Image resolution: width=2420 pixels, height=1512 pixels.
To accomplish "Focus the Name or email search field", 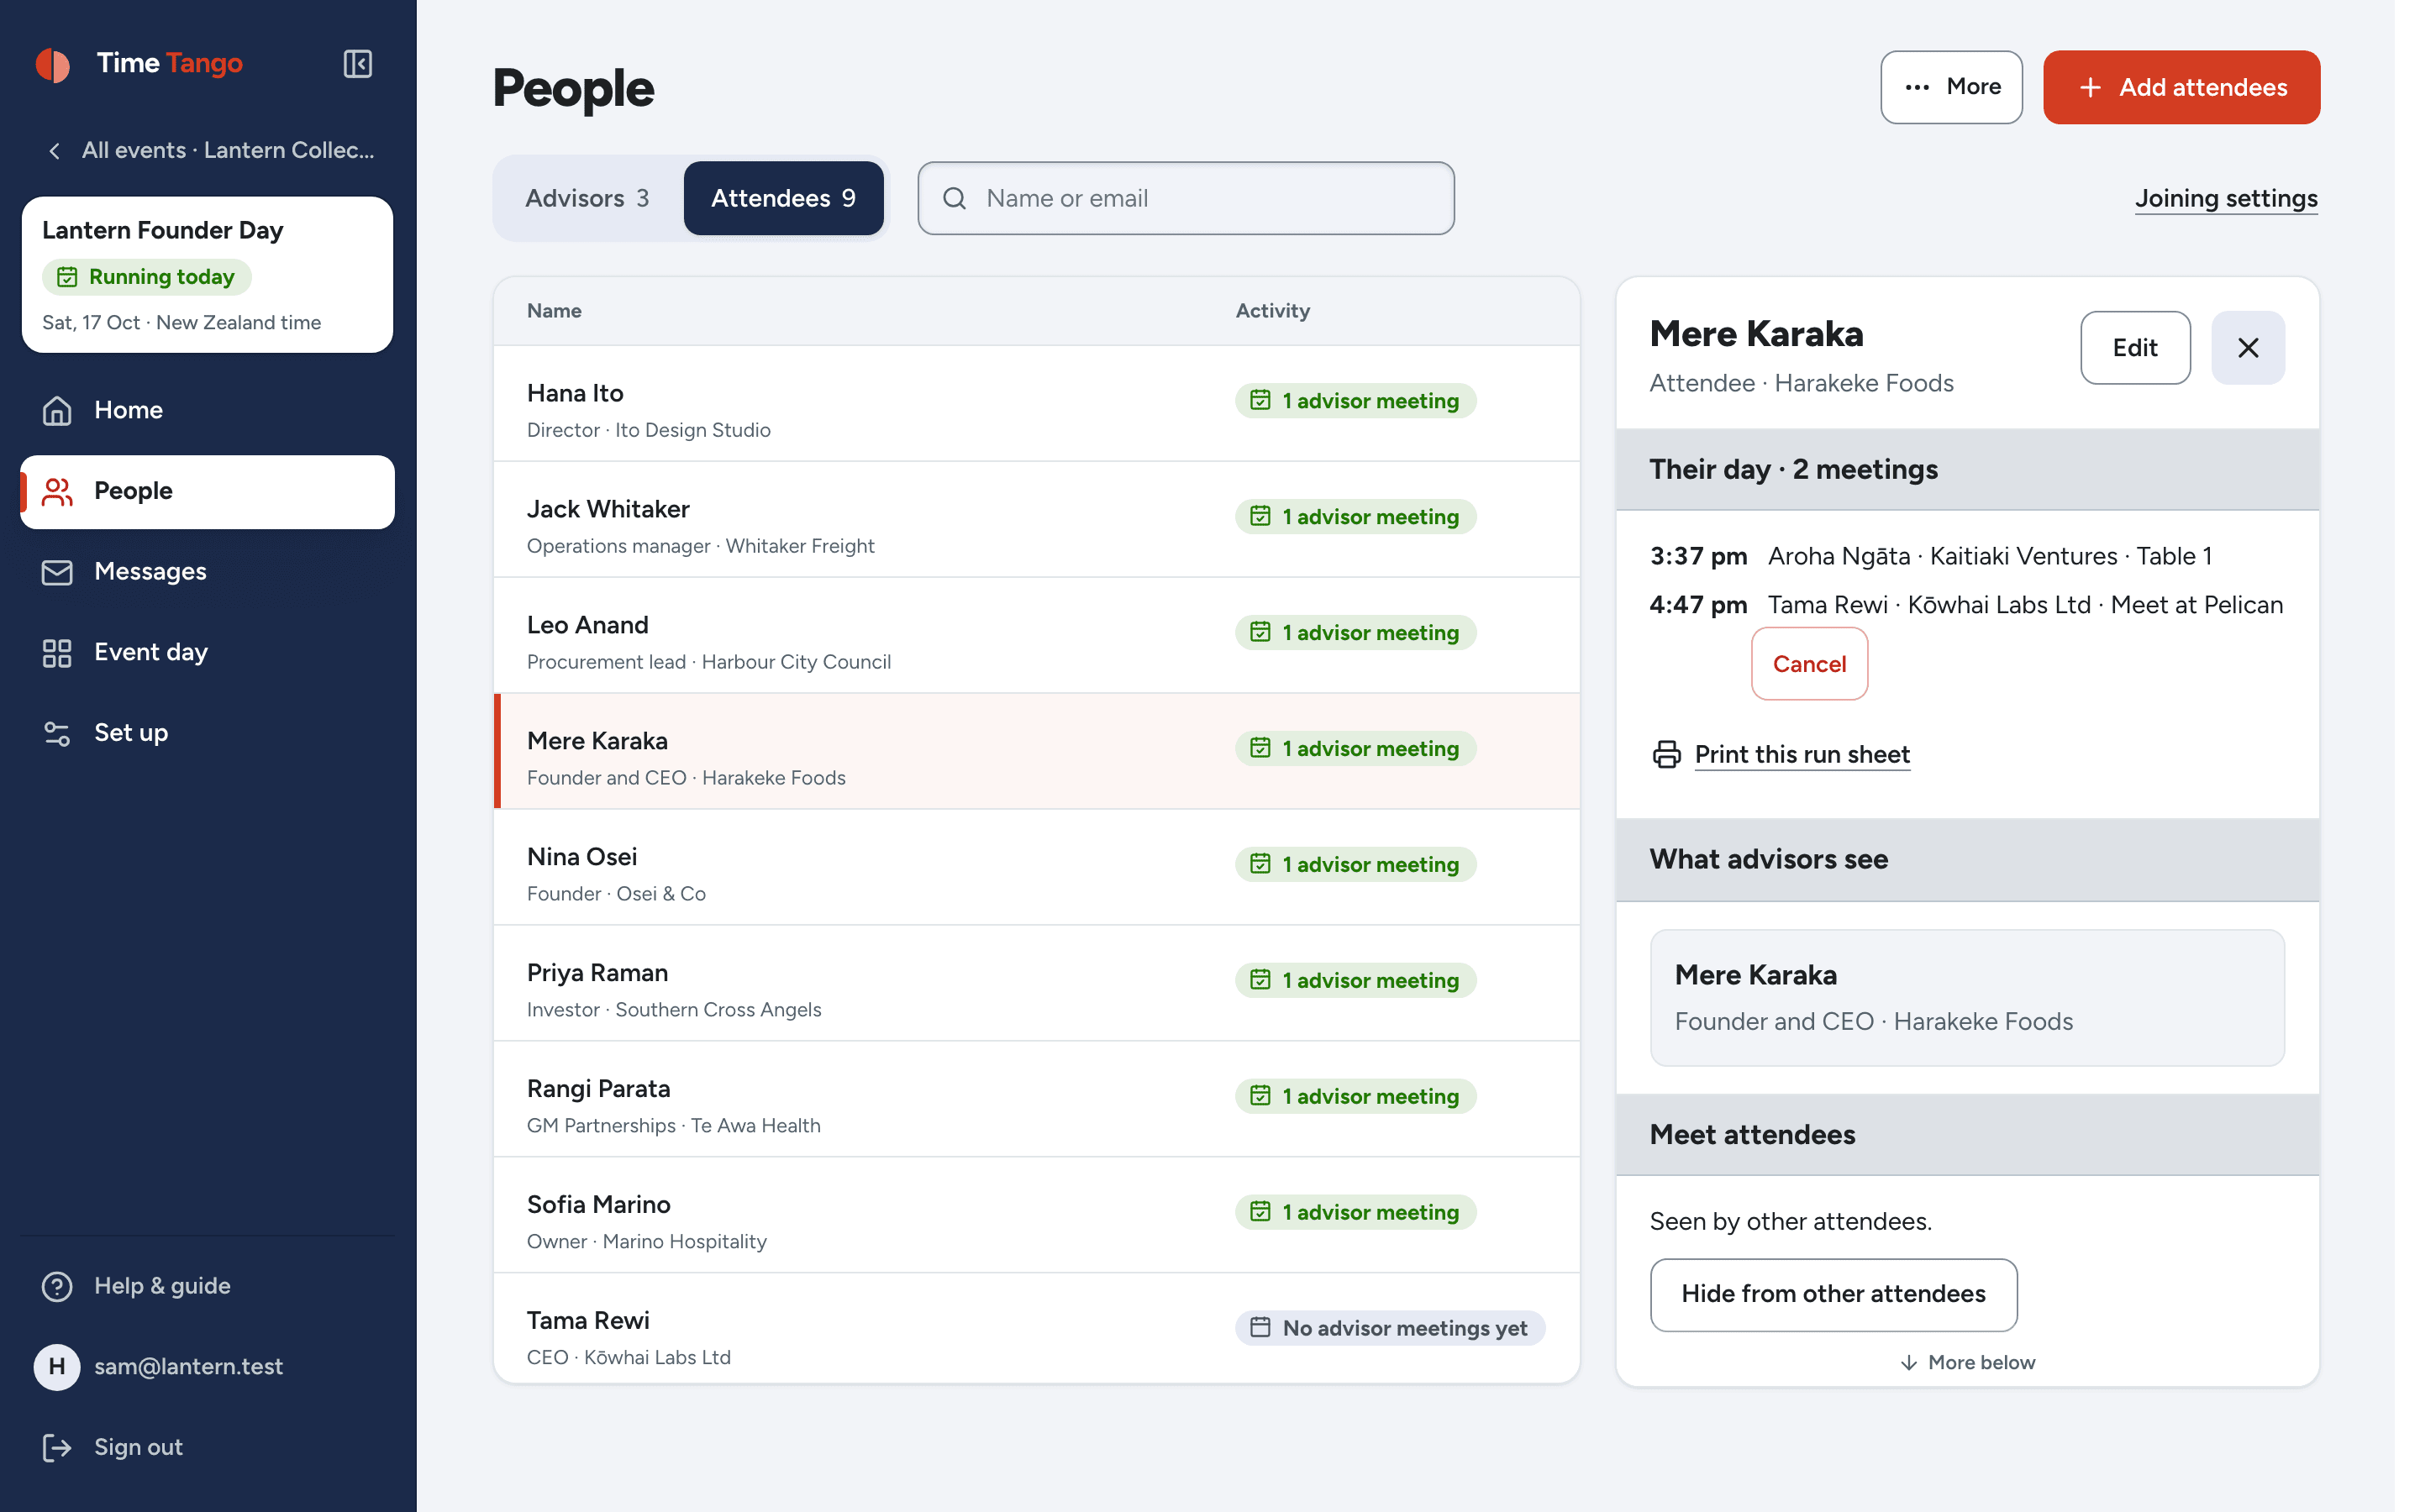I will [x=1186, y=198].
